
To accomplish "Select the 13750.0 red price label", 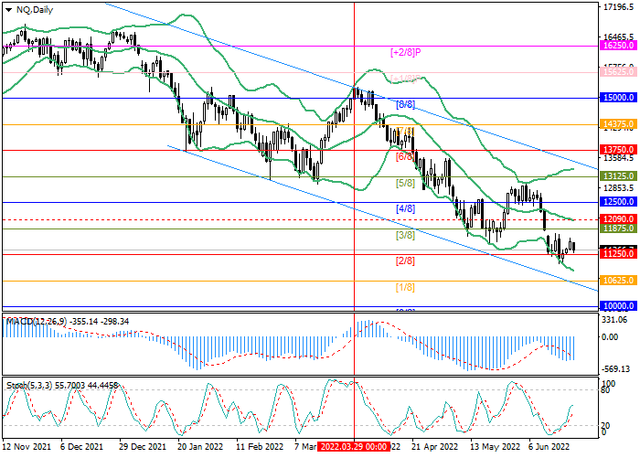I will click(x=618, y=150).
